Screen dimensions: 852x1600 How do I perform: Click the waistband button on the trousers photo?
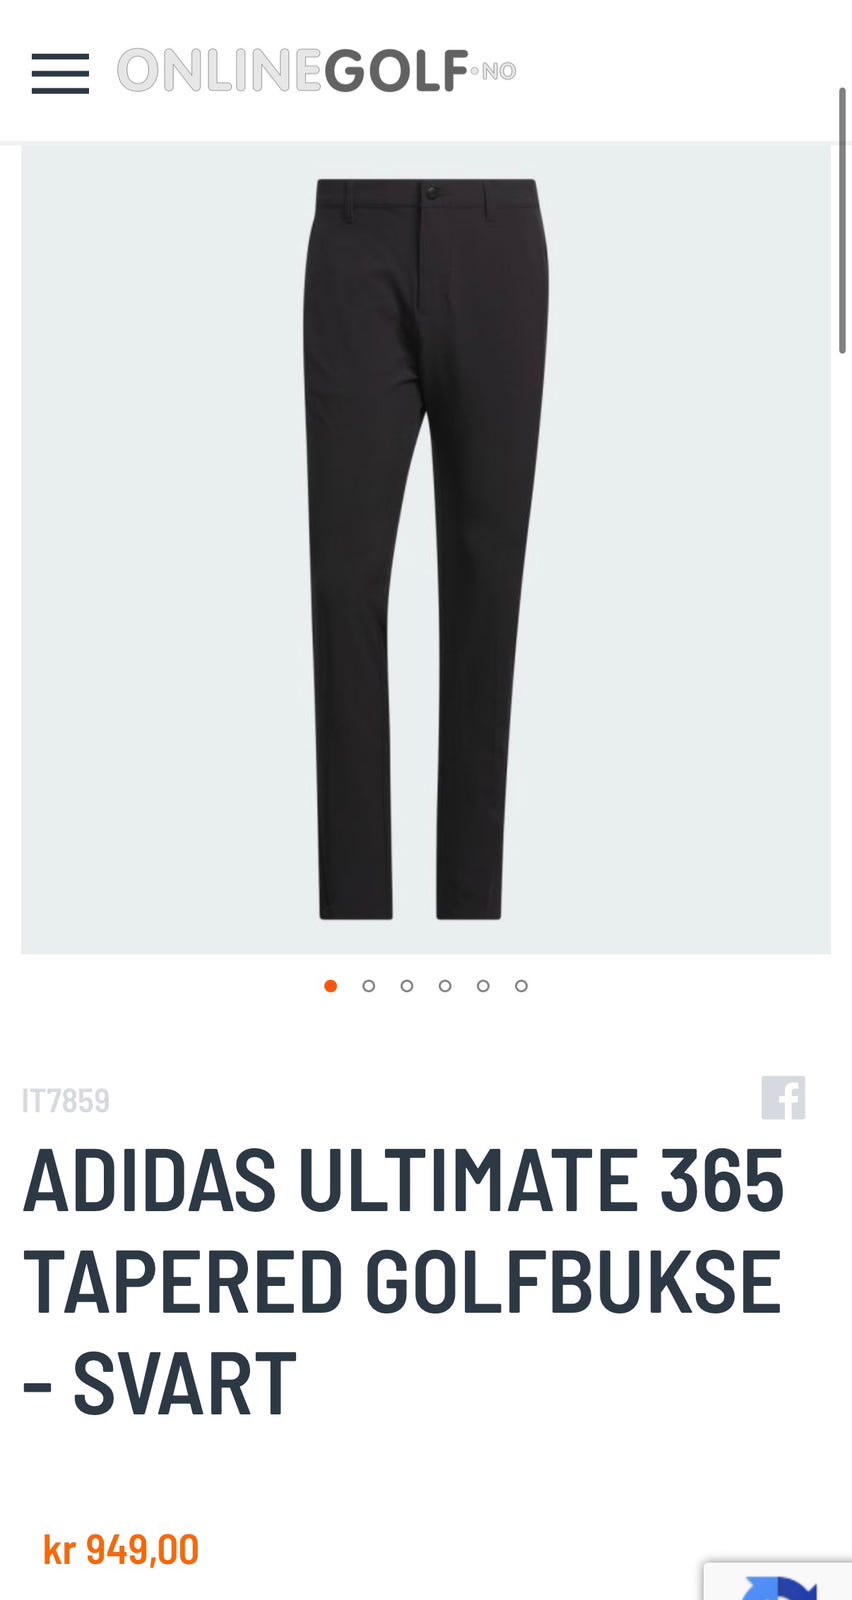432,192
